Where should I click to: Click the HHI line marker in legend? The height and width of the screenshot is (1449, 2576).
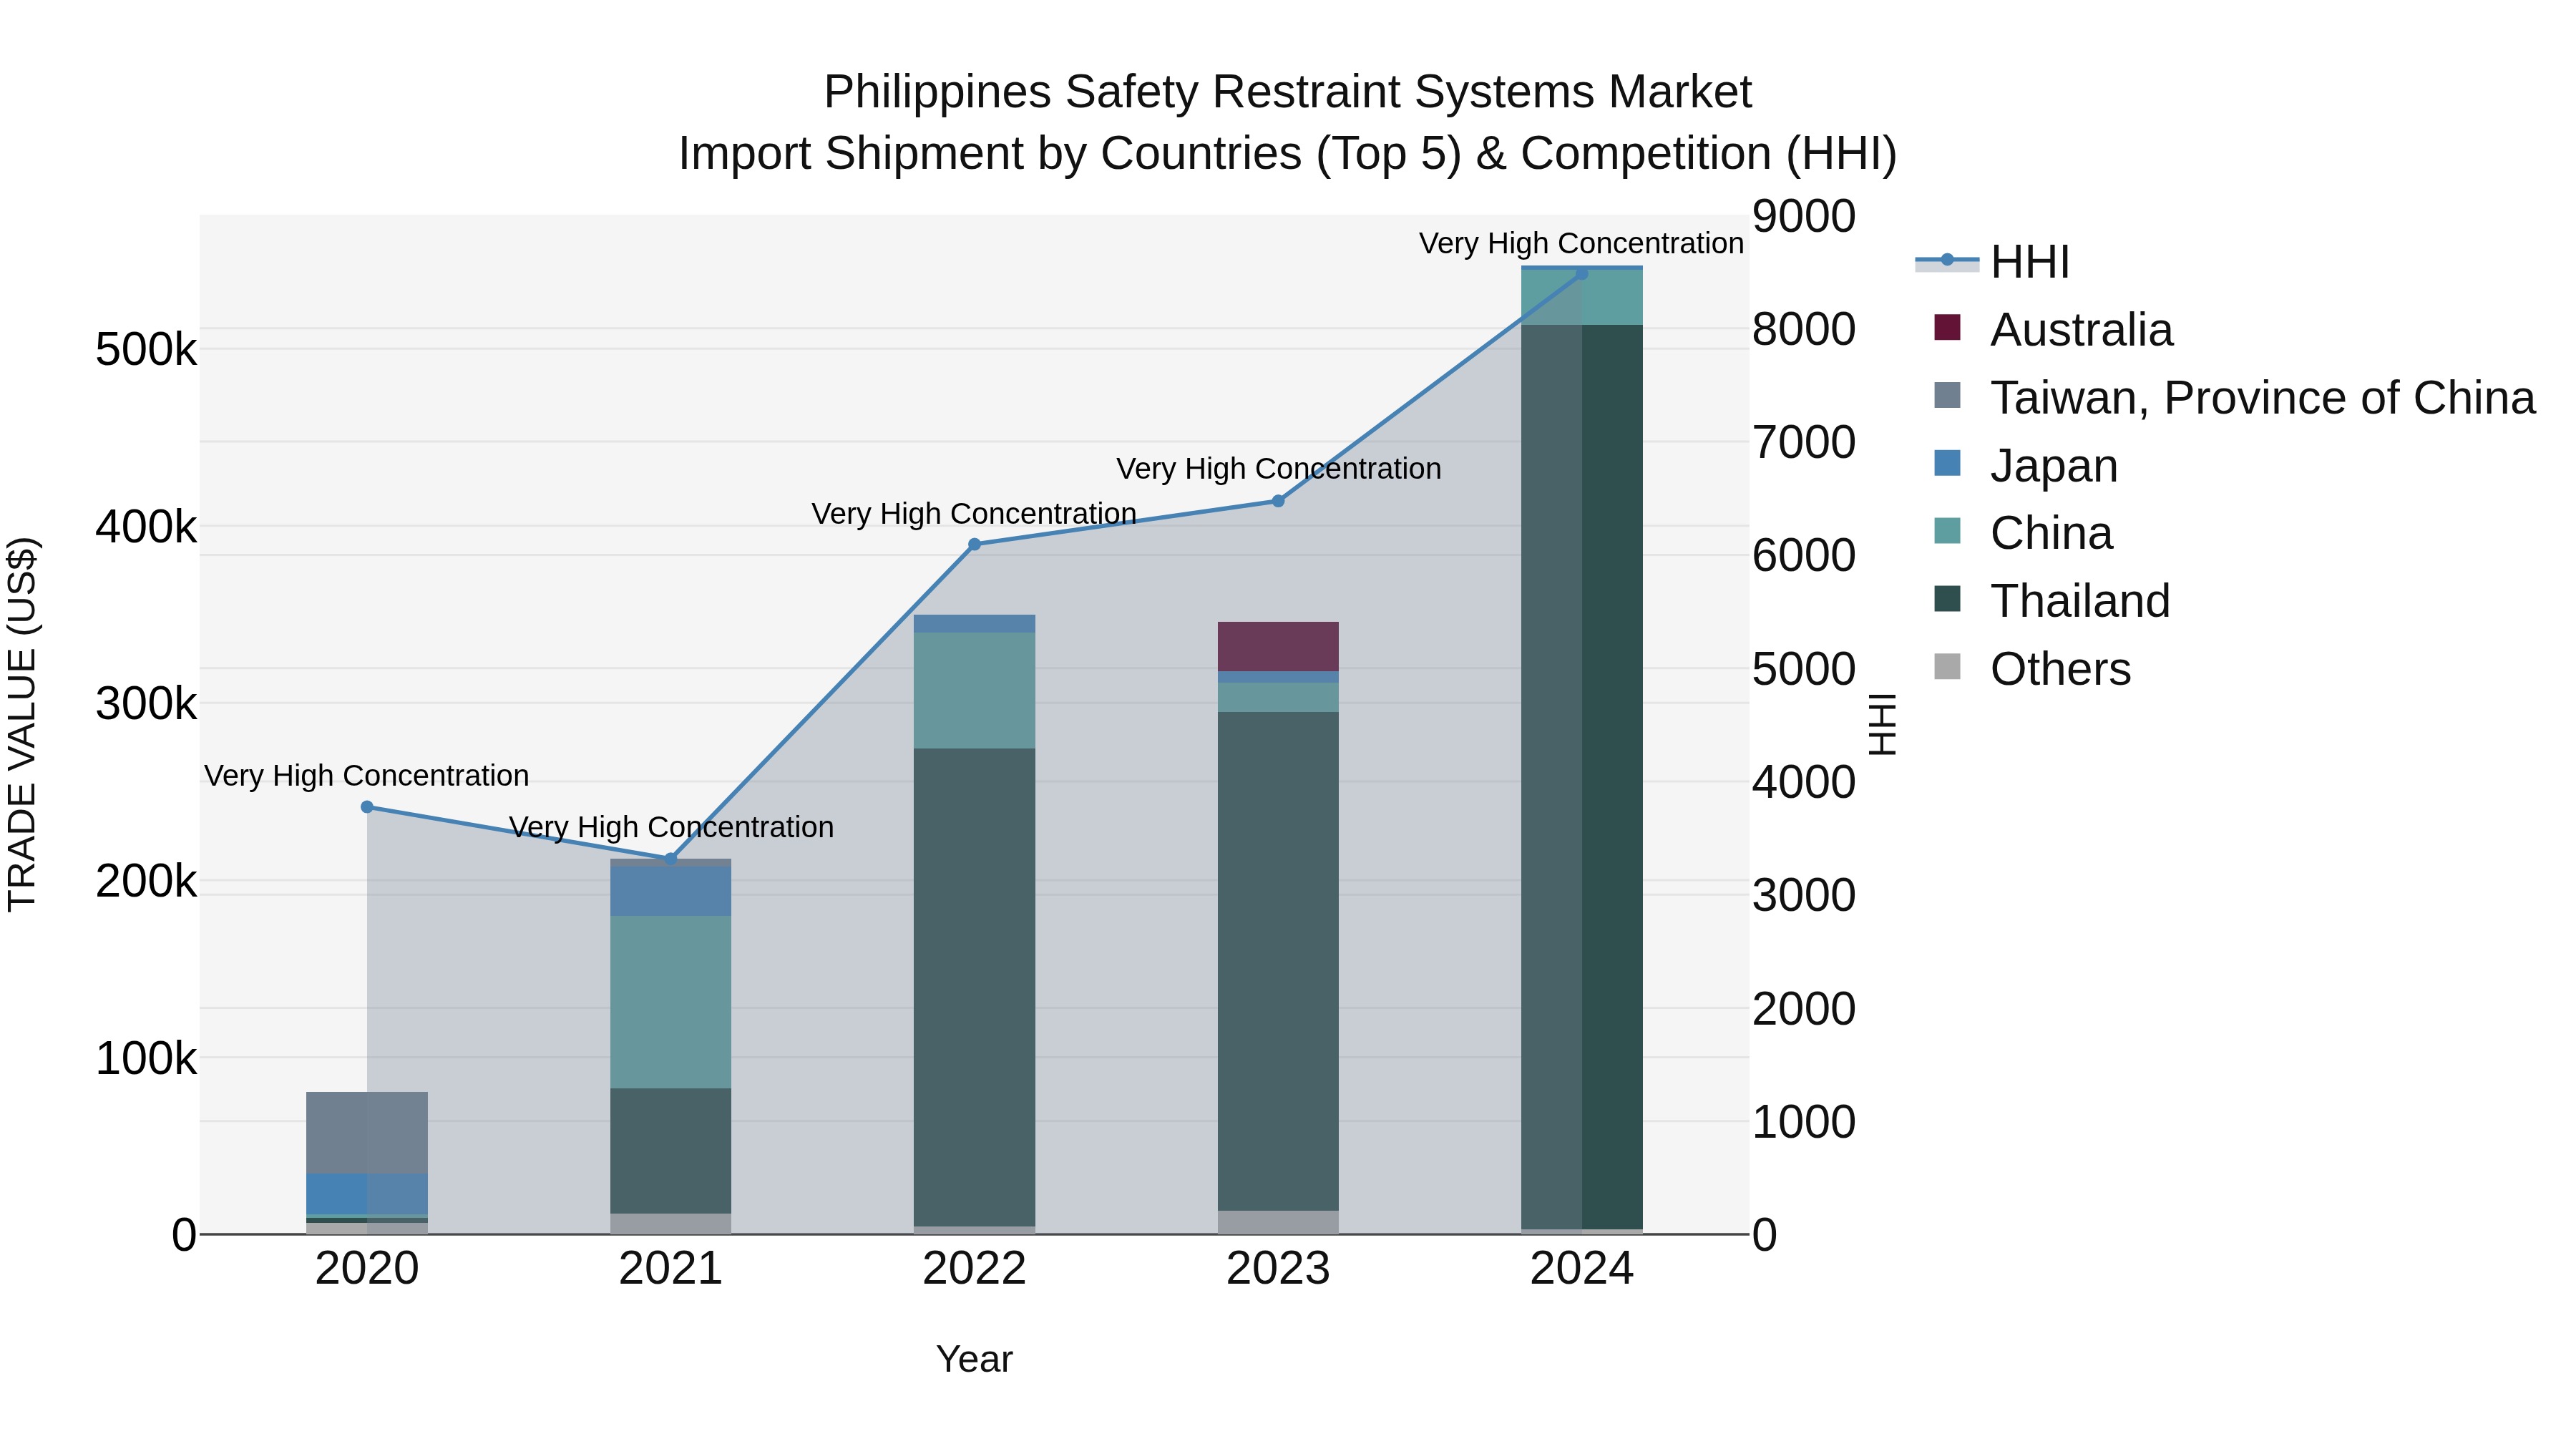pos(1947,260)
